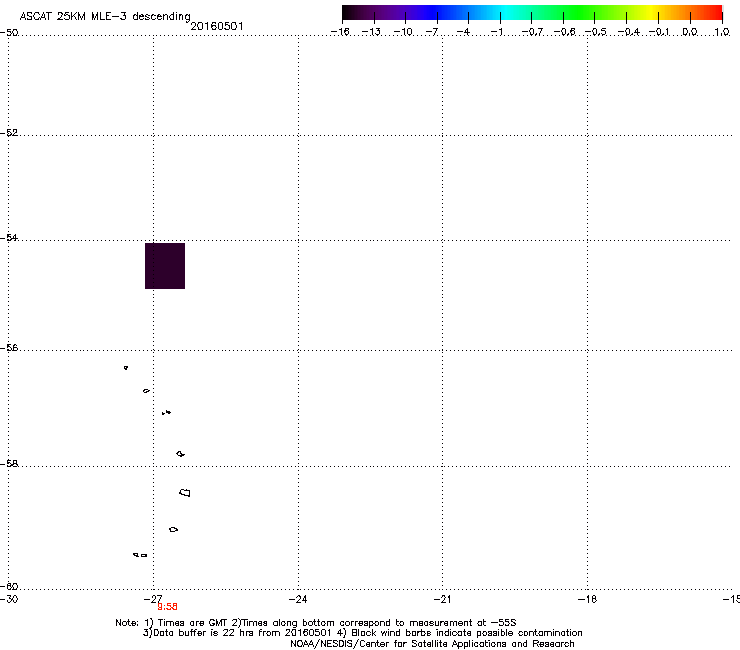The image size is (740, 650).
Task: Click the -60 latitude axis label
Action: click(x=9, y=586)
